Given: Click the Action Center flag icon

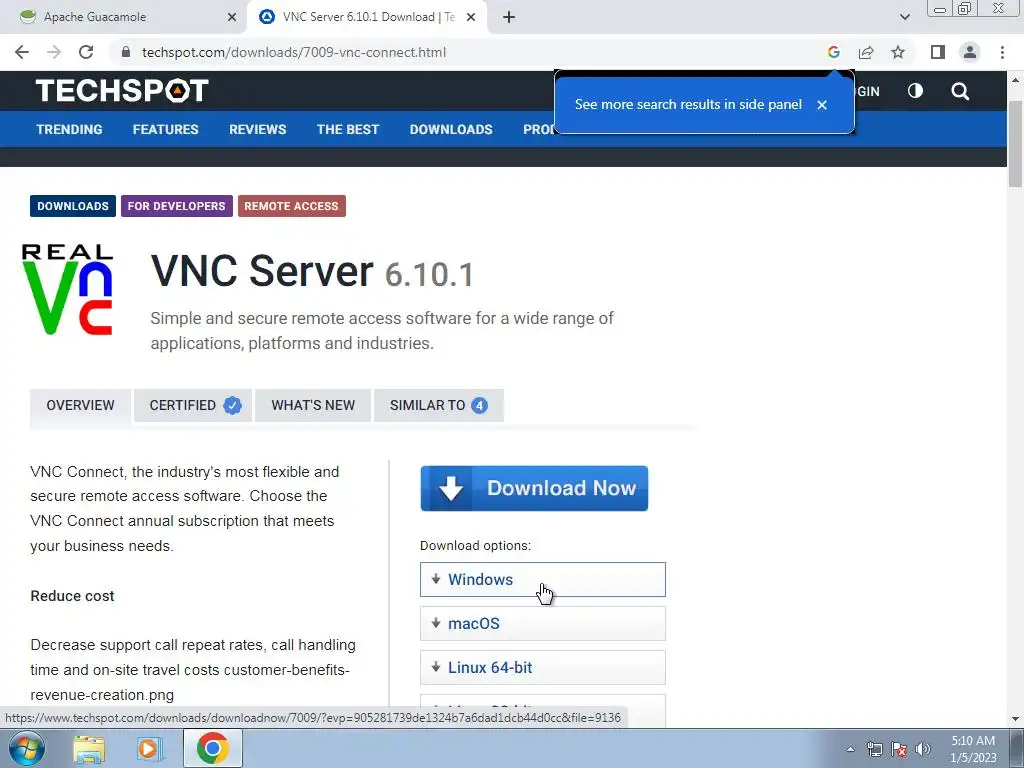Looking at the screenshot, I should pos(899,749).
